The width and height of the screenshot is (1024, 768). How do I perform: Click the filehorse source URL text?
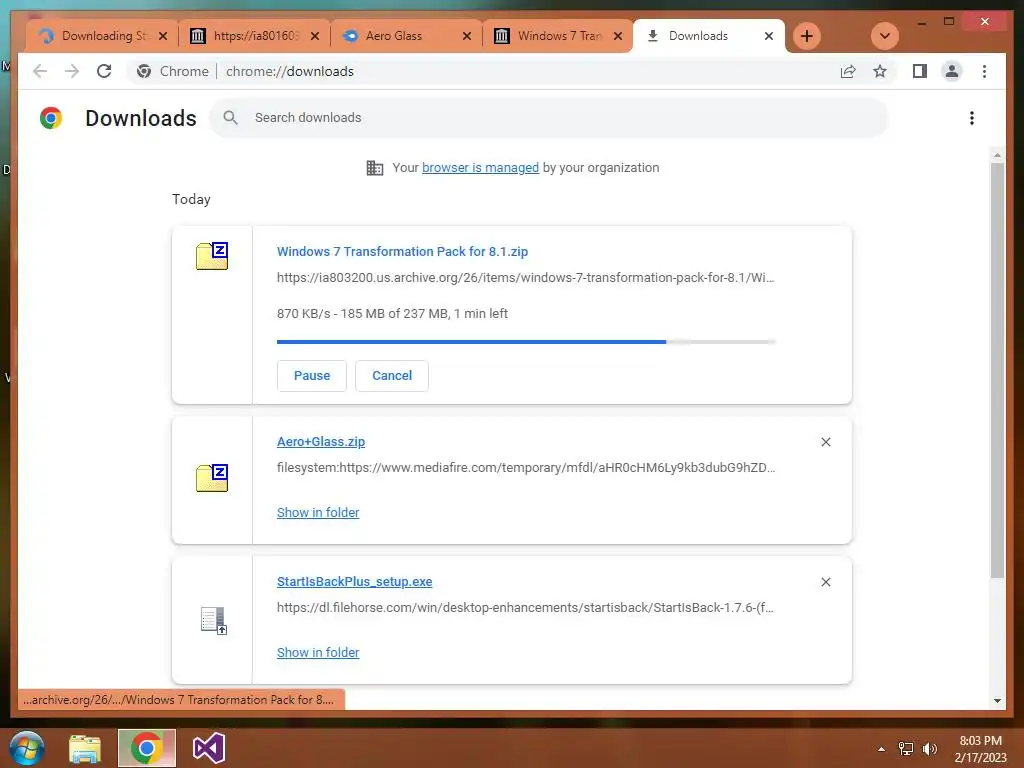click(x=525, y=607)
